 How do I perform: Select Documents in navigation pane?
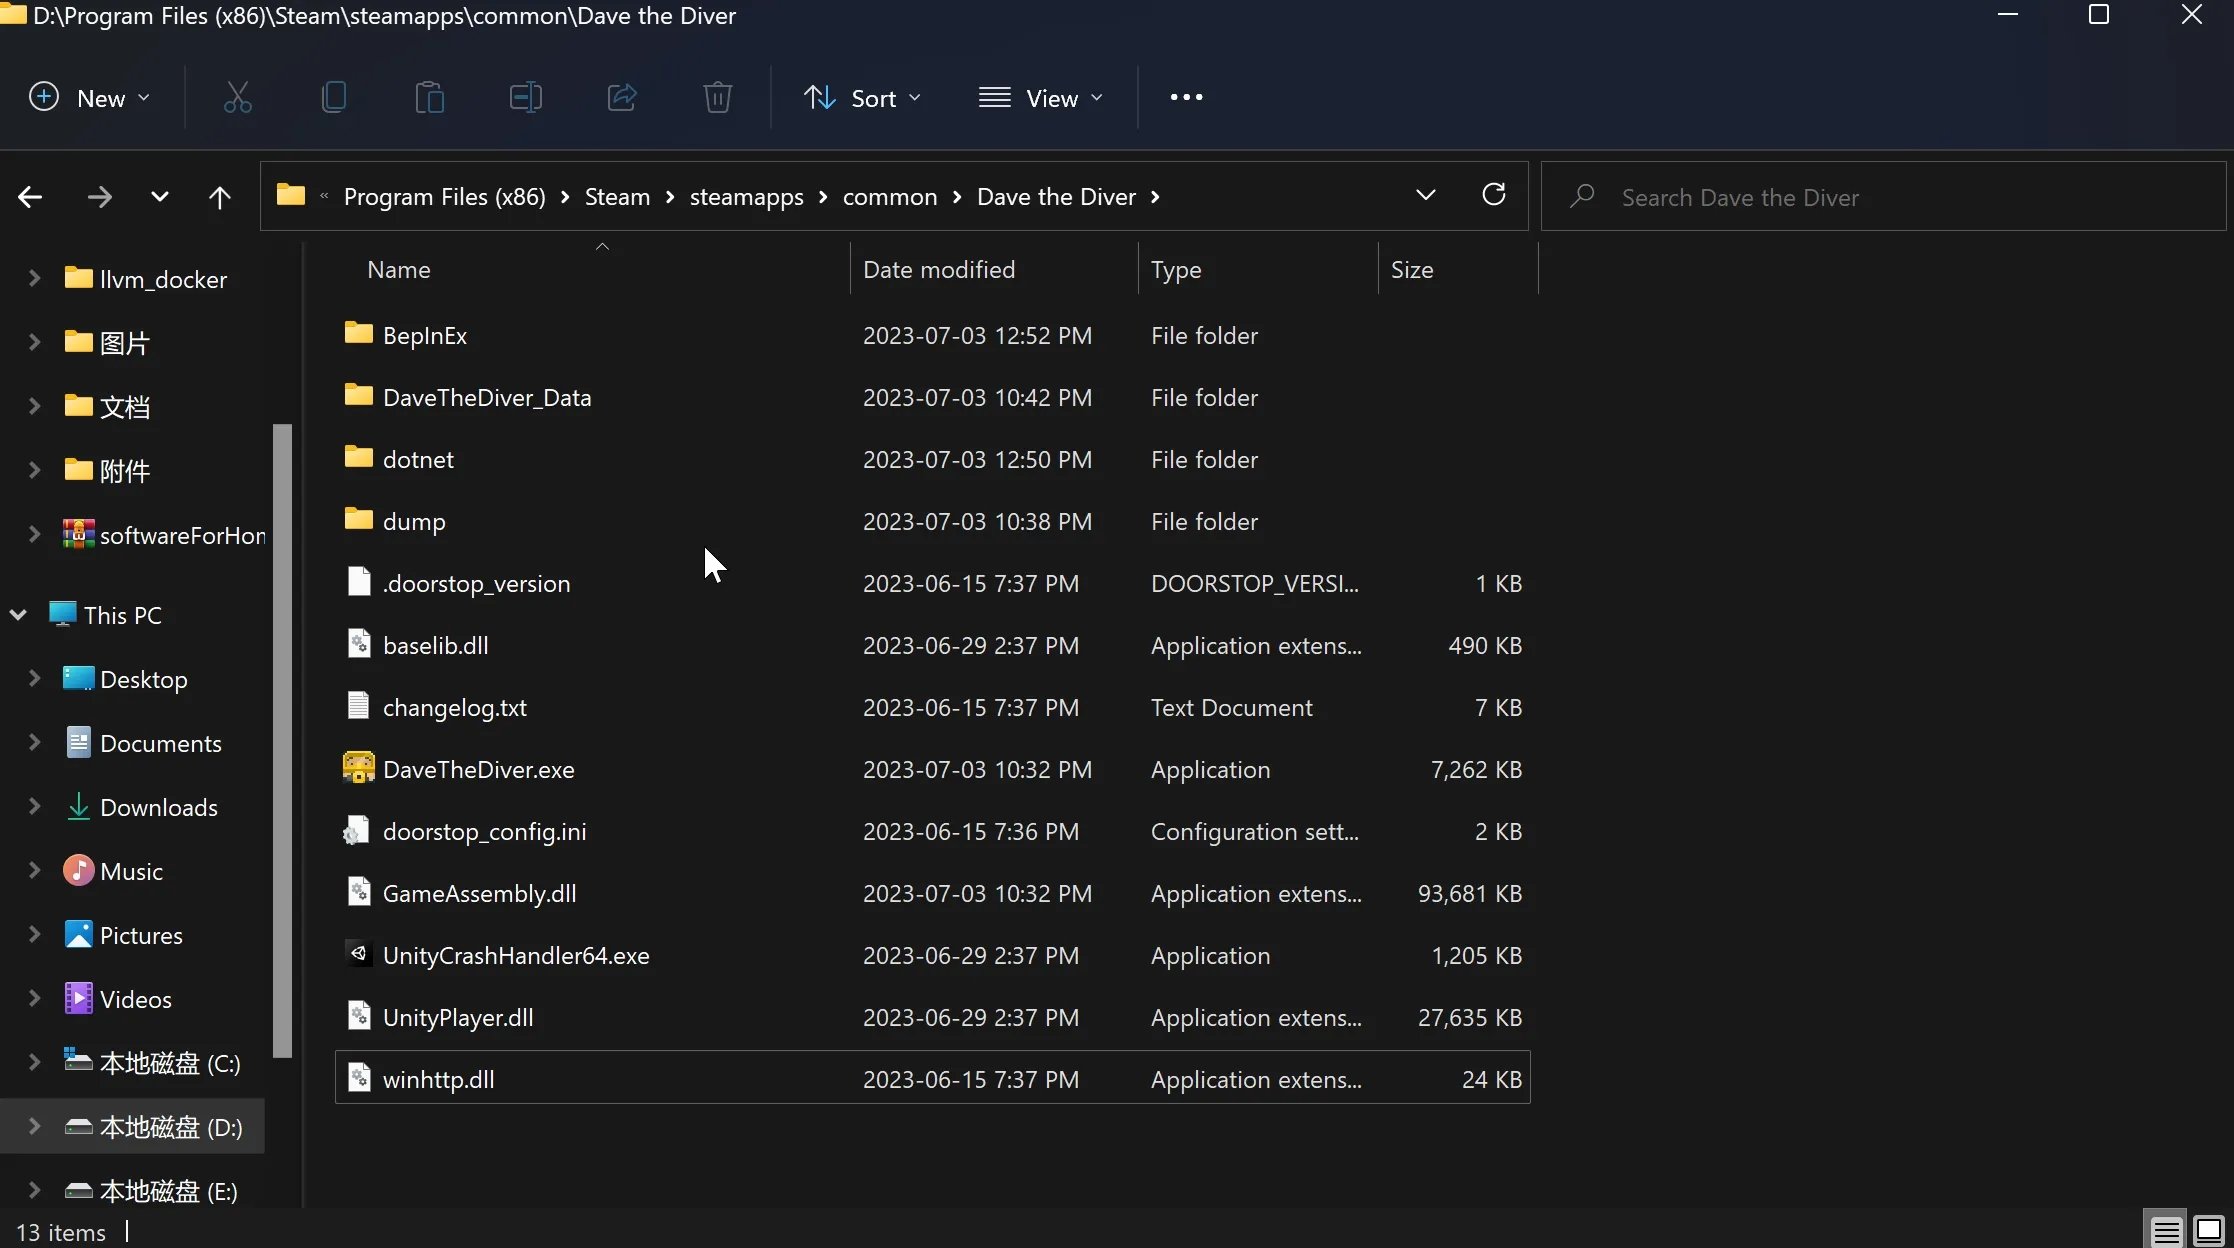(160, 743)
